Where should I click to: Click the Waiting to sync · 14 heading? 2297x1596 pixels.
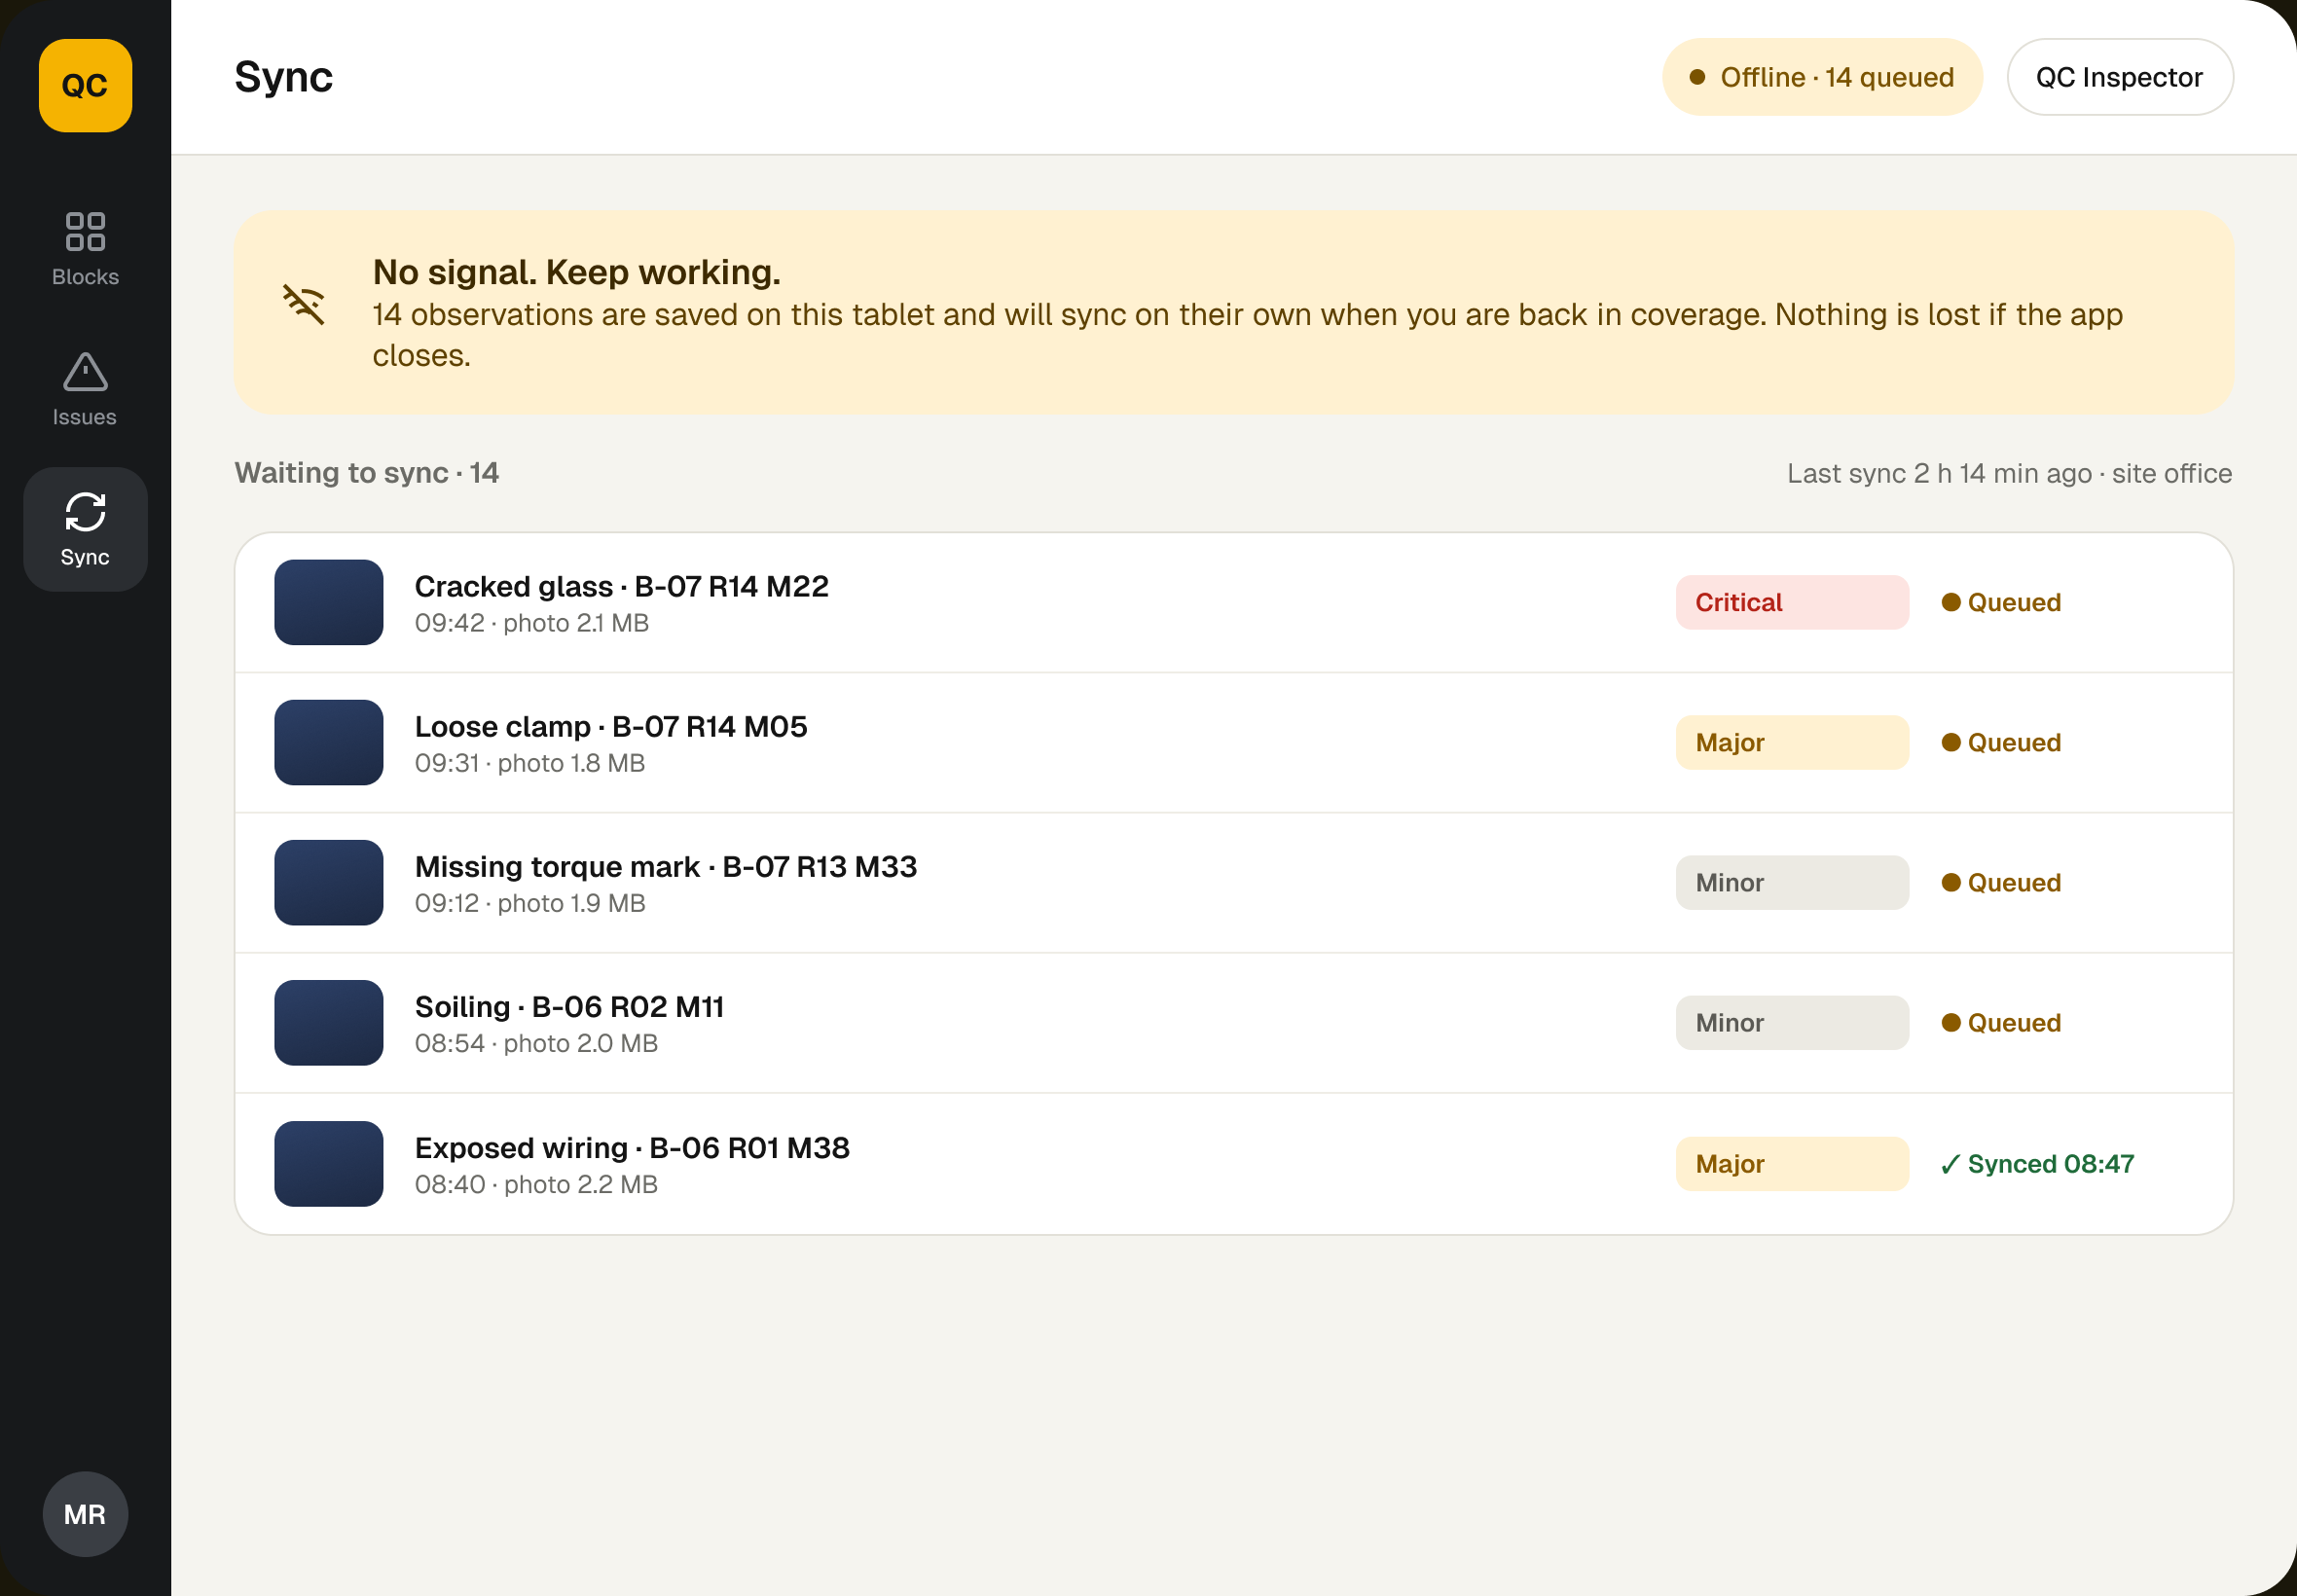(x=367, y=472)
